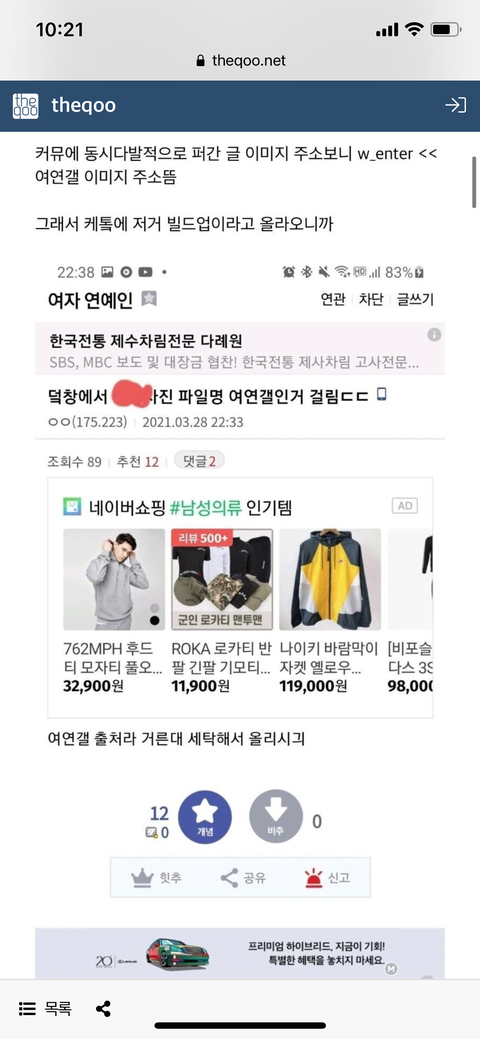Tap the 힛추 crown button
480x1039 pixels.
coord(156,878)
